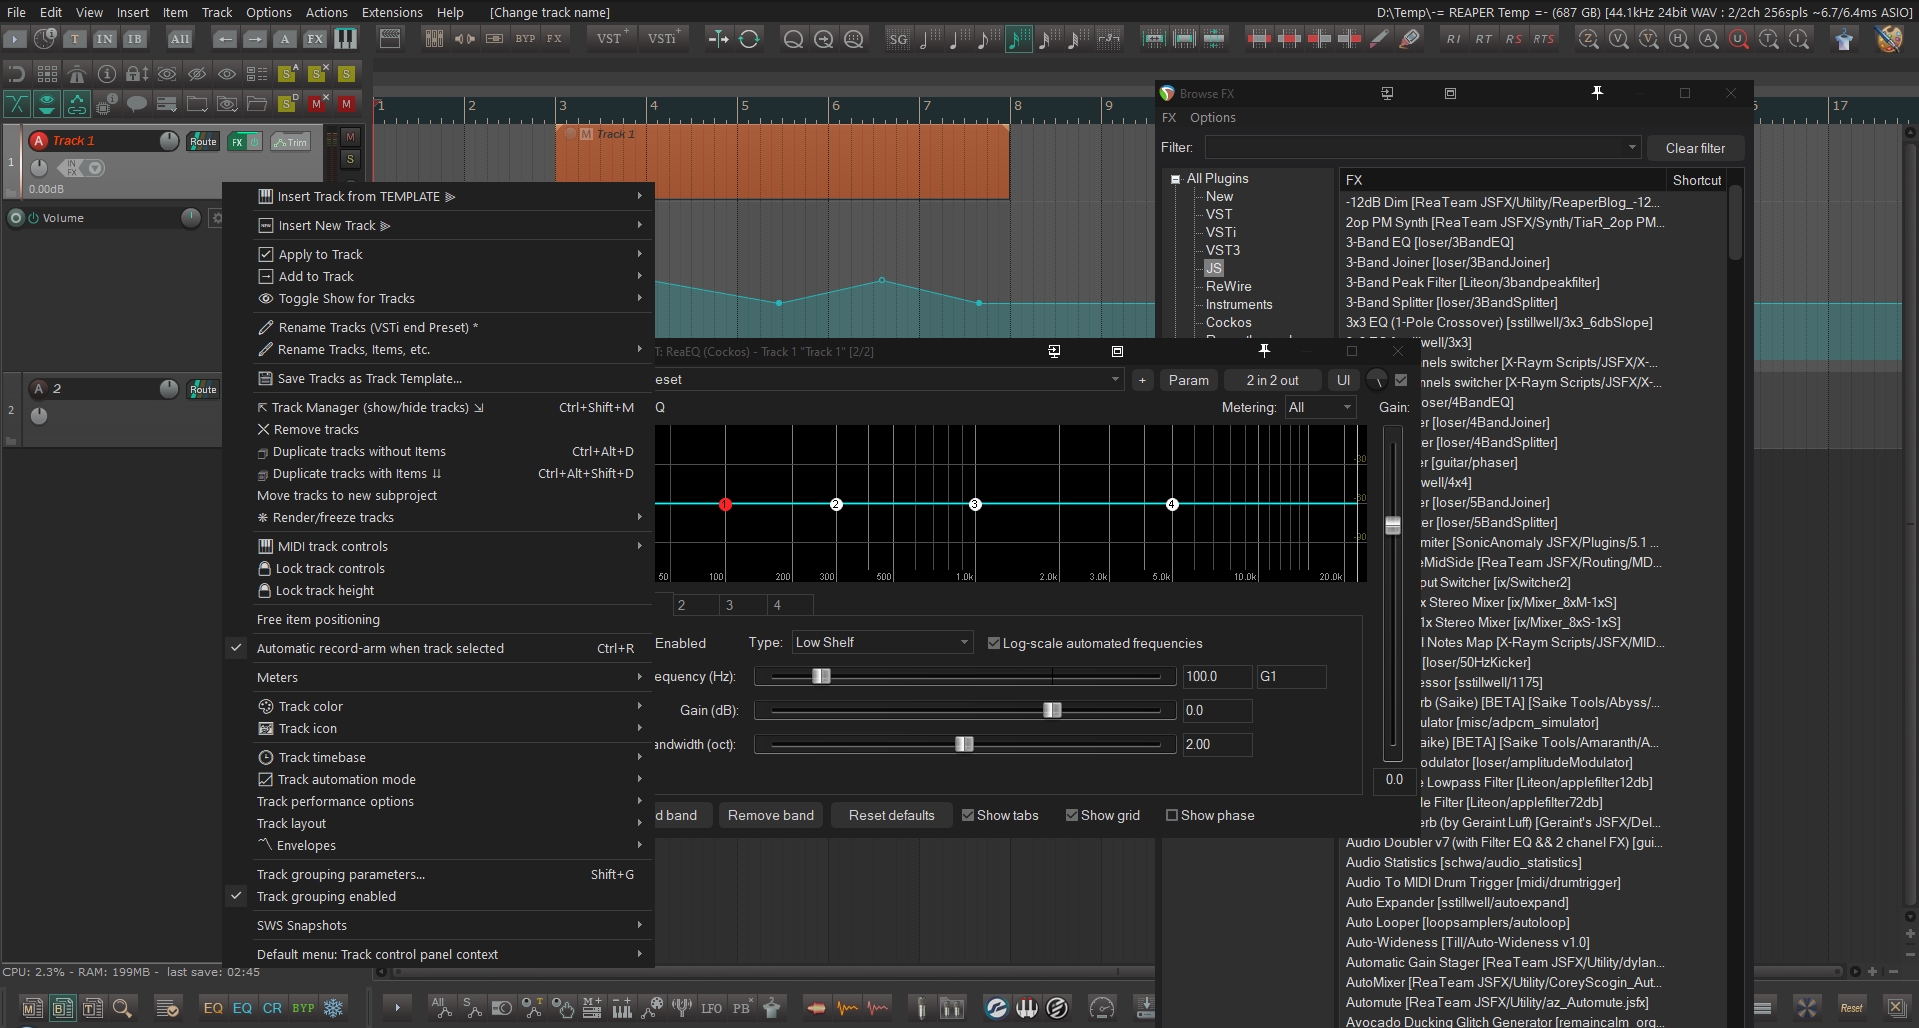Collapse the All Plugins tree node

(x=1176, y=179)
